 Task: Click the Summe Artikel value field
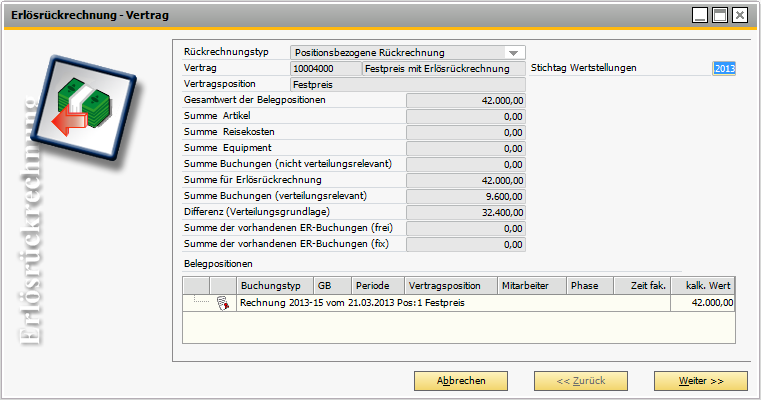pos(466,117)
